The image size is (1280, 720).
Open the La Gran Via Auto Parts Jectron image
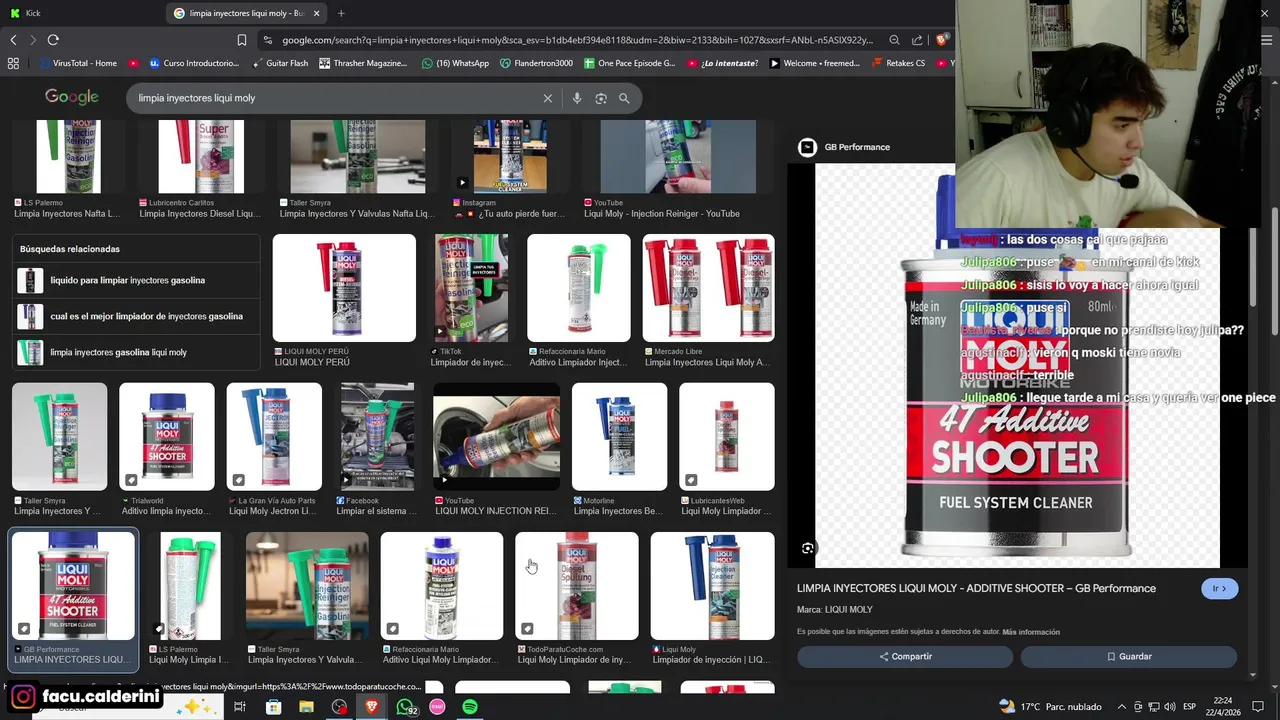tap(274, 436)
